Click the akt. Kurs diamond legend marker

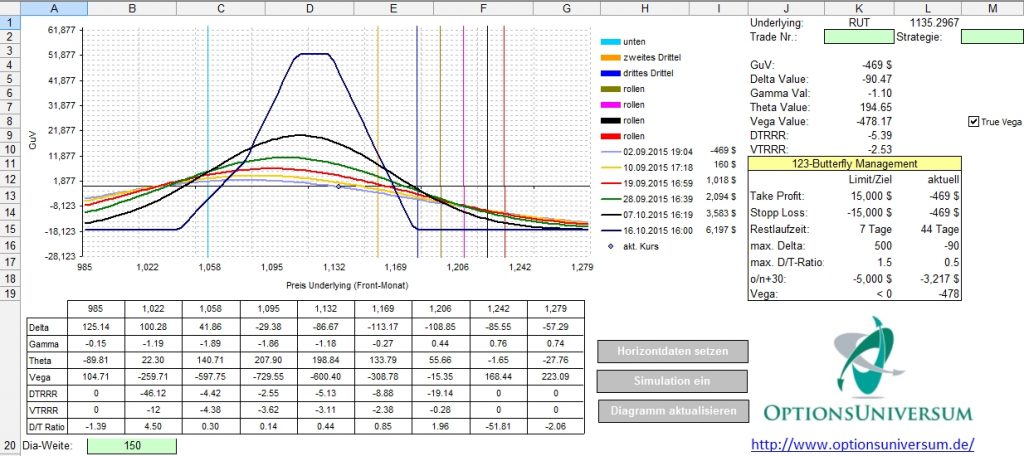coord(611,244)
